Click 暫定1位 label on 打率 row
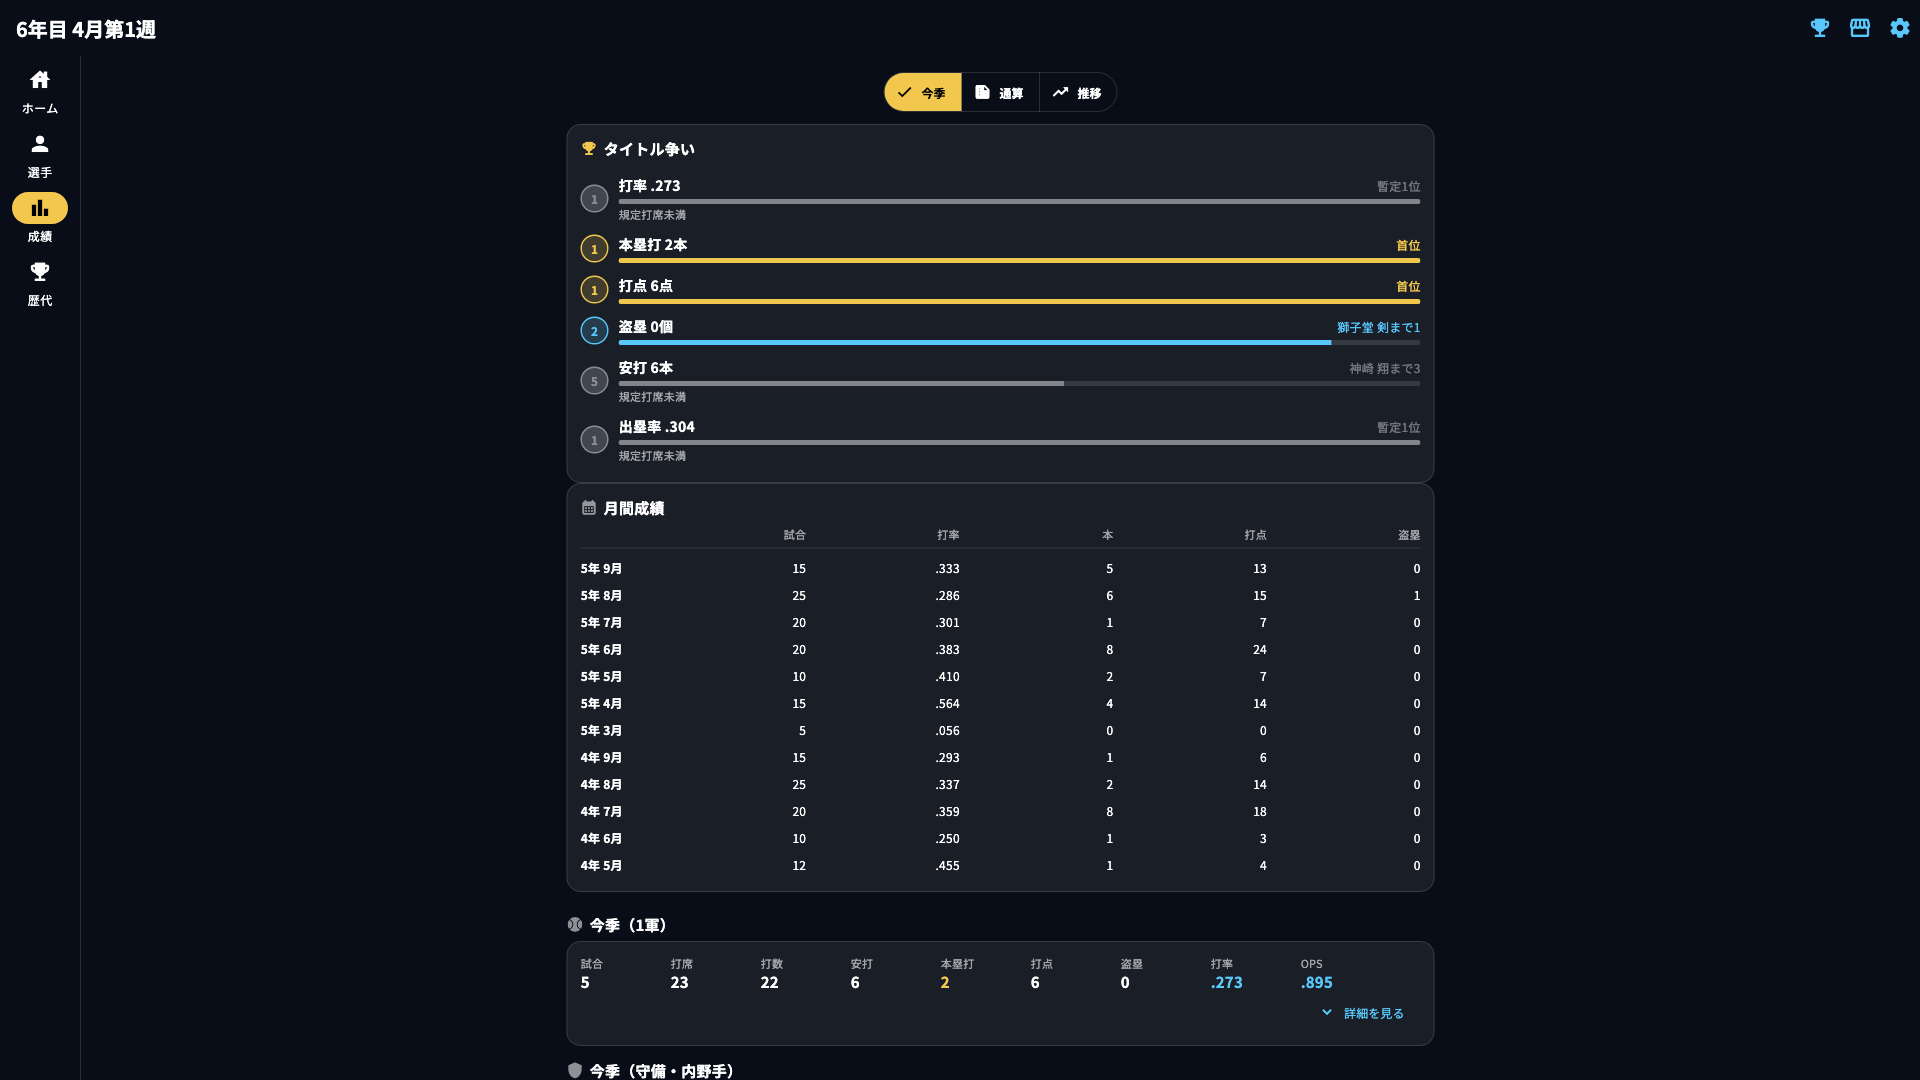This screenshot has width=1920, height=1080. [x=1398, y=187]
